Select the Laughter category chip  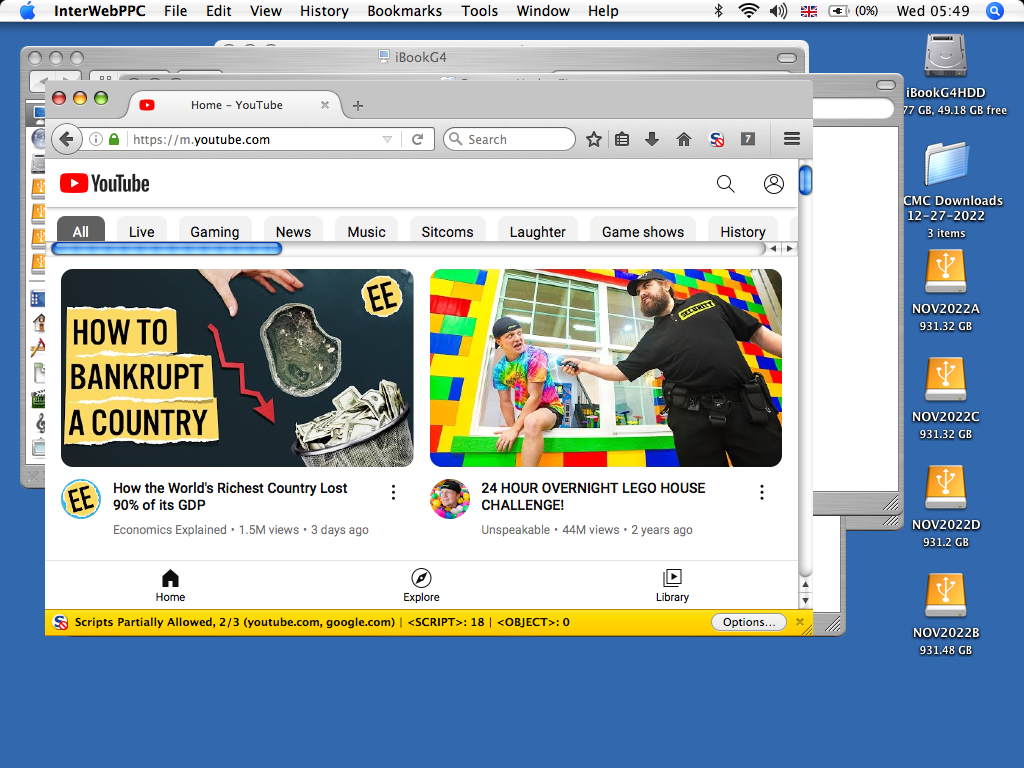[x=537, y=231]
